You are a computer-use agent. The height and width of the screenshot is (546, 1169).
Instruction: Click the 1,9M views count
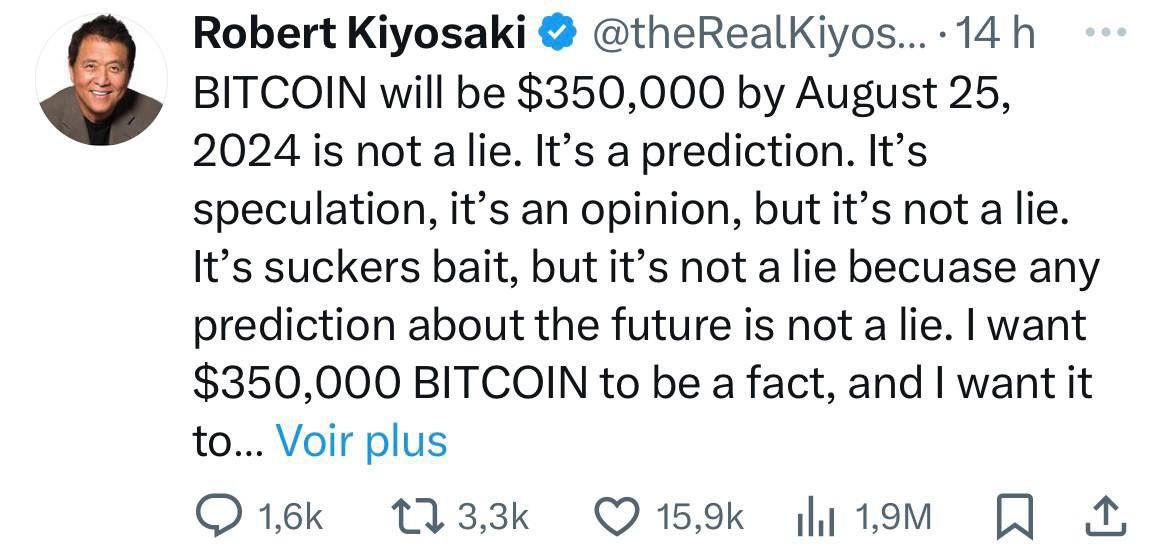[894, 516]
